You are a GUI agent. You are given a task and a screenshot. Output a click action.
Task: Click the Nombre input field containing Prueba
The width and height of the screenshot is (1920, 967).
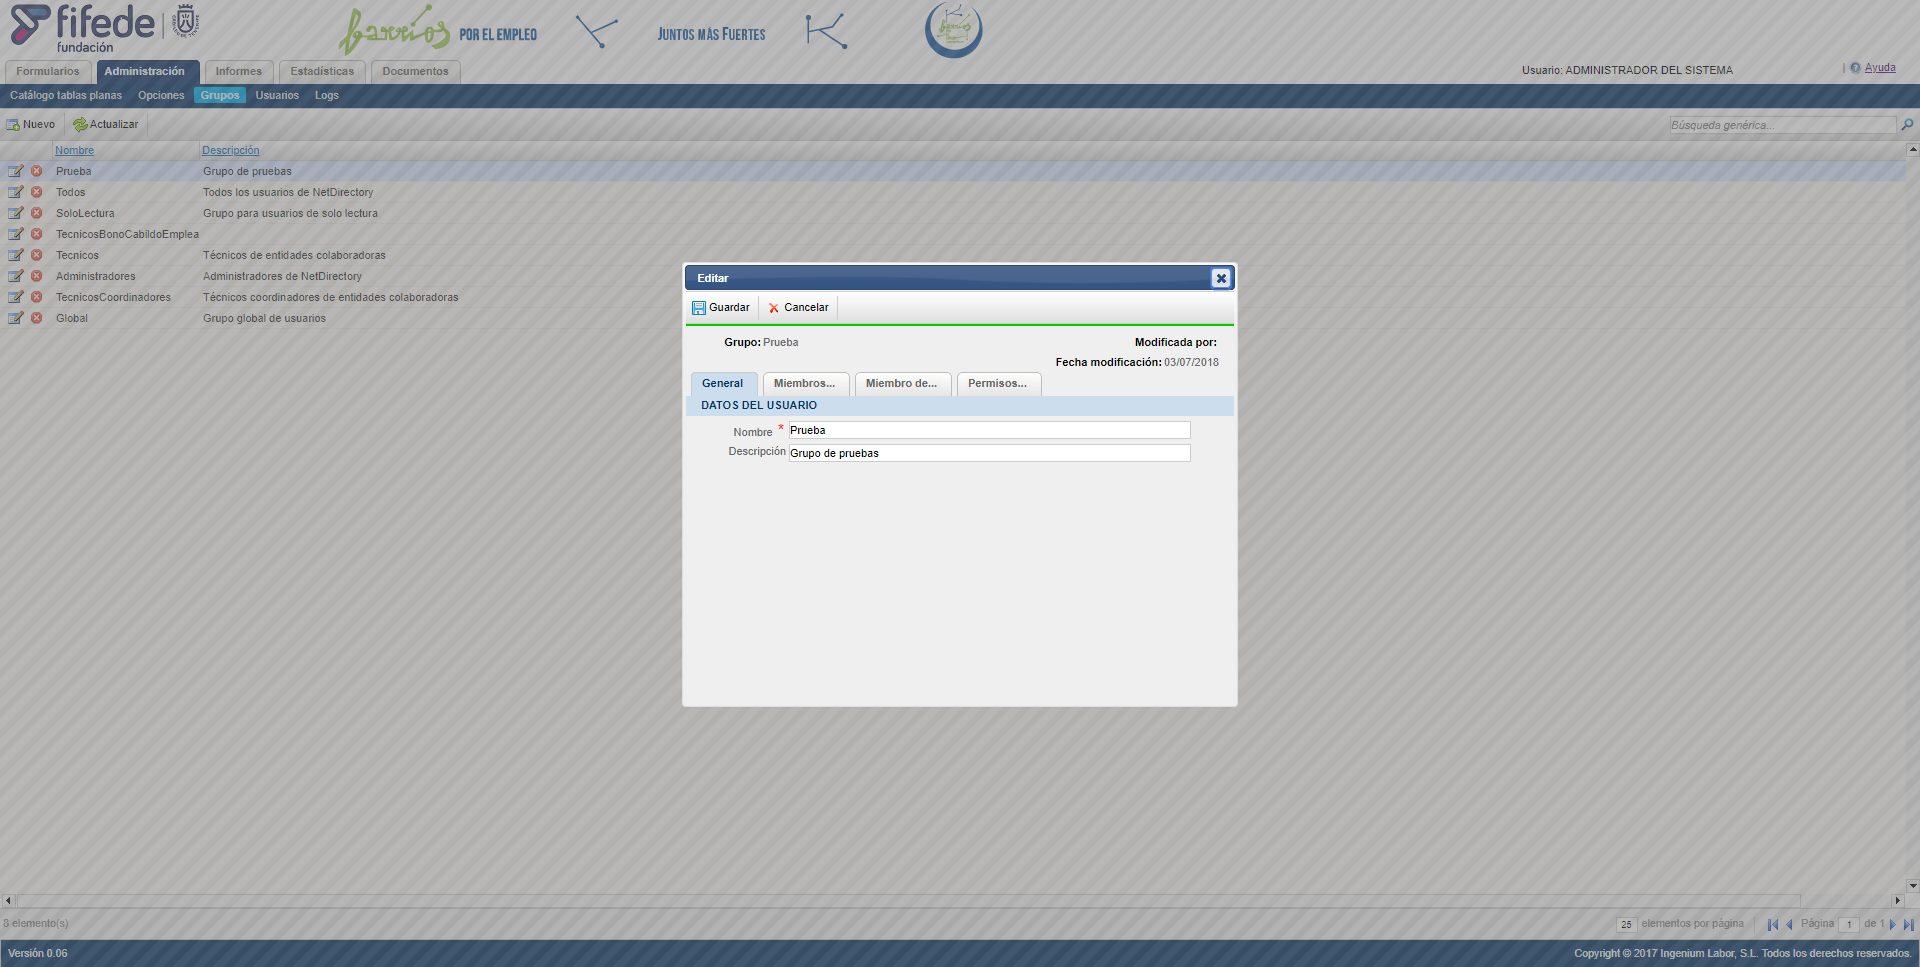989,430
